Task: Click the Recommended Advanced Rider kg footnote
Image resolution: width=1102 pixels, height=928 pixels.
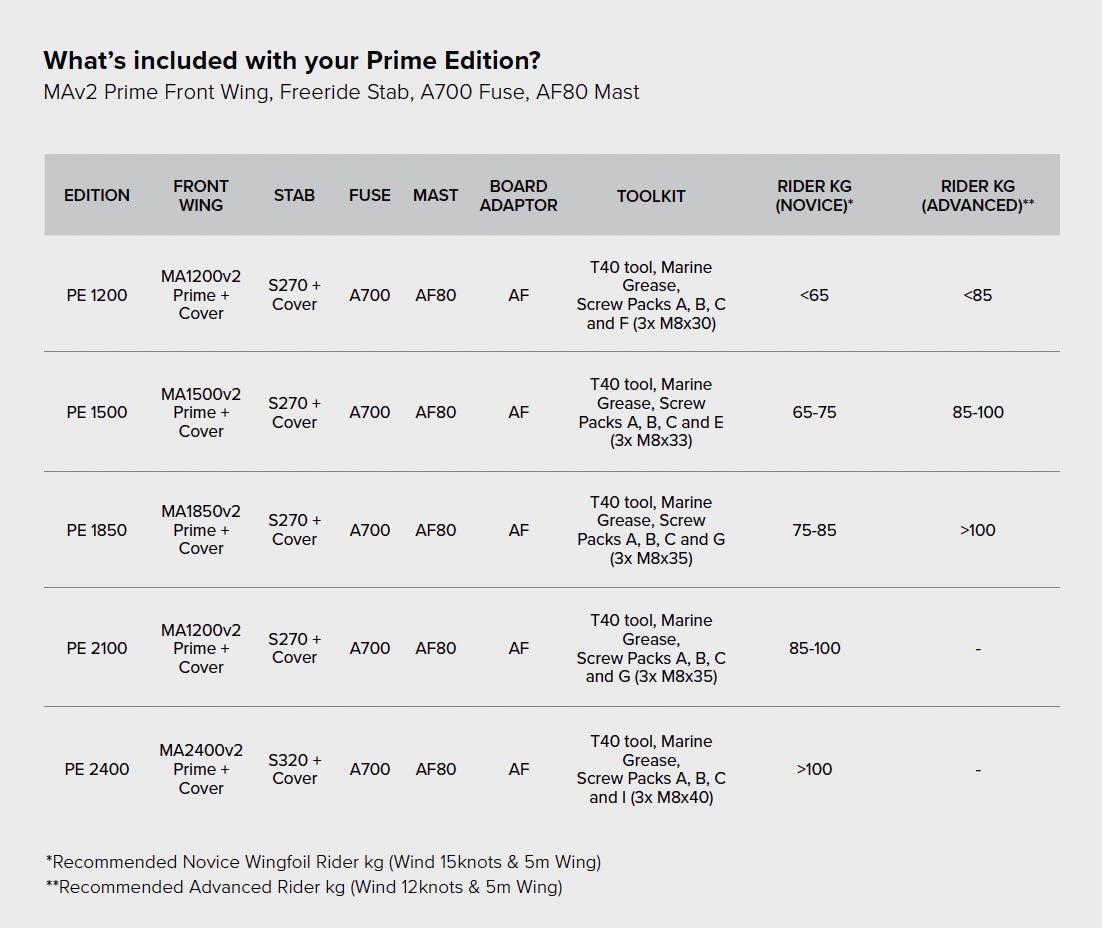Action: click(x=304, y=887)
